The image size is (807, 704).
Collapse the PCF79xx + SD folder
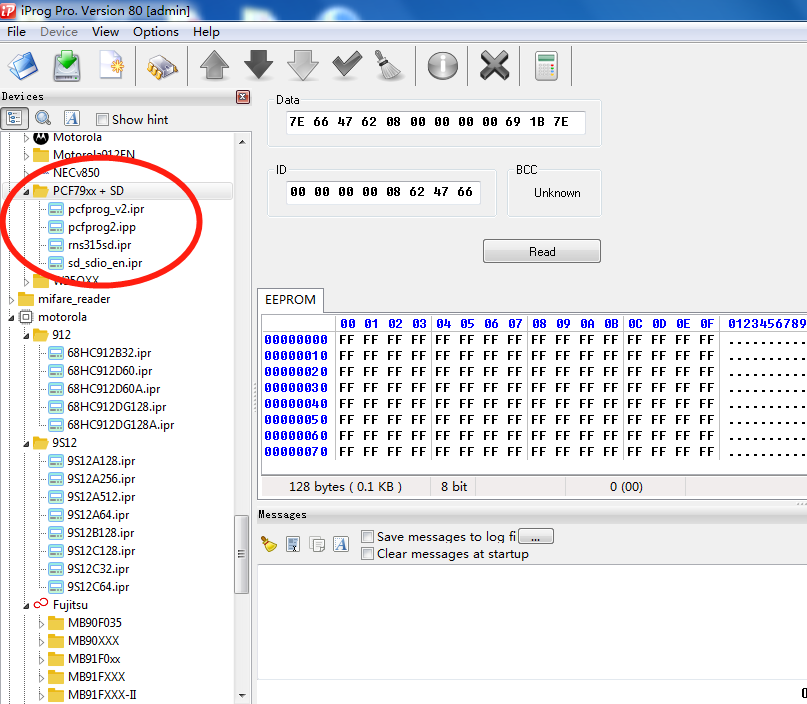pyautogui.click(x=26, y=191)
